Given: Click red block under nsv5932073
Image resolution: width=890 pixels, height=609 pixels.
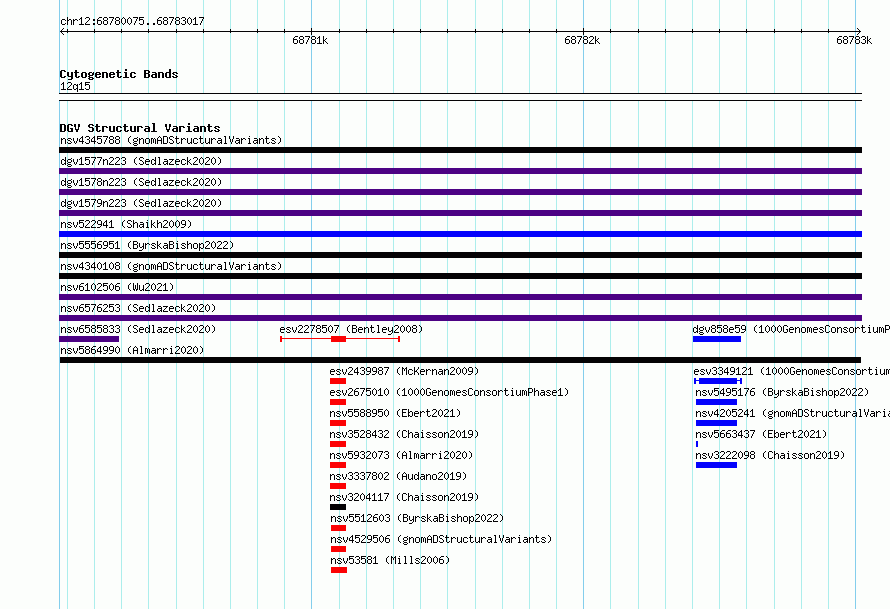Looking at the screenshot, I should pos(338,465).
